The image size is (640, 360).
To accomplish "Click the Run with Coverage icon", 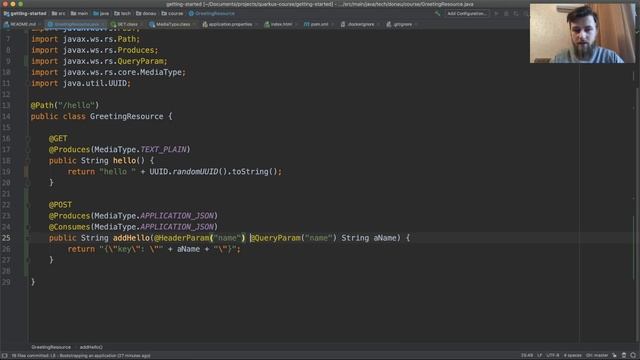I will tap(516, 13).
